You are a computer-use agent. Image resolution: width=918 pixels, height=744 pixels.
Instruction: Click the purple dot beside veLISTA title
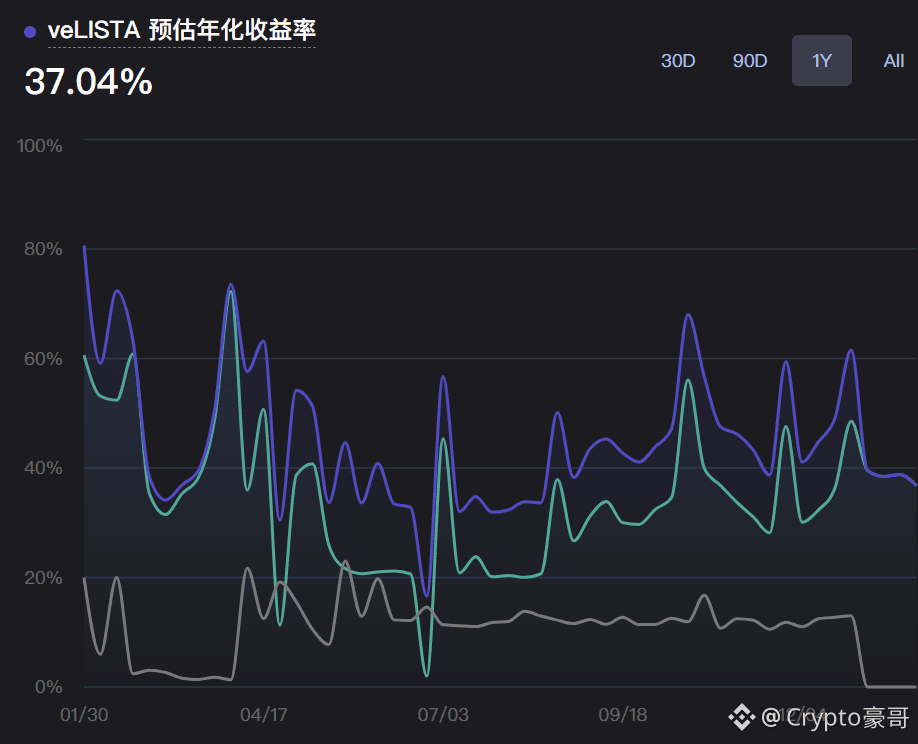[x=30, y=31]
